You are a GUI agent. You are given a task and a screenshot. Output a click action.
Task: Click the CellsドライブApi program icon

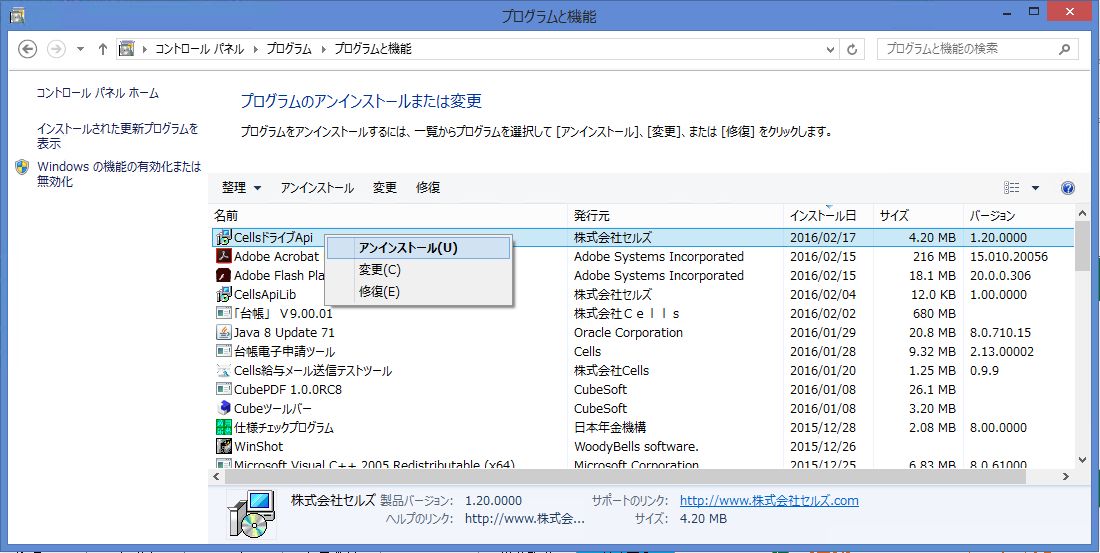click(x=224, y=238)
